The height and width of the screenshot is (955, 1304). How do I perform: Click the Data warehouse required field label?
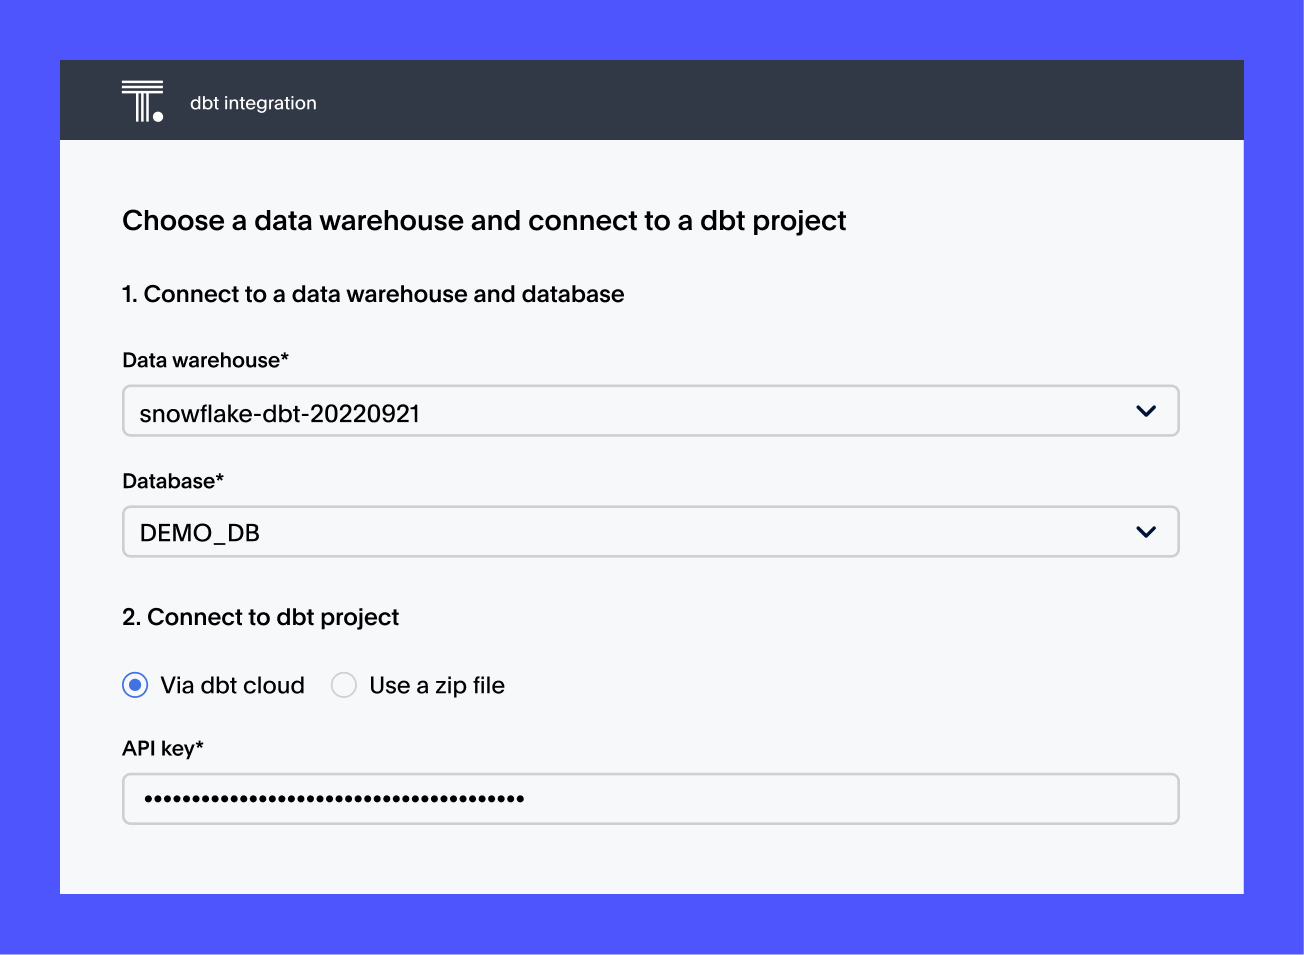click(205, 359)
